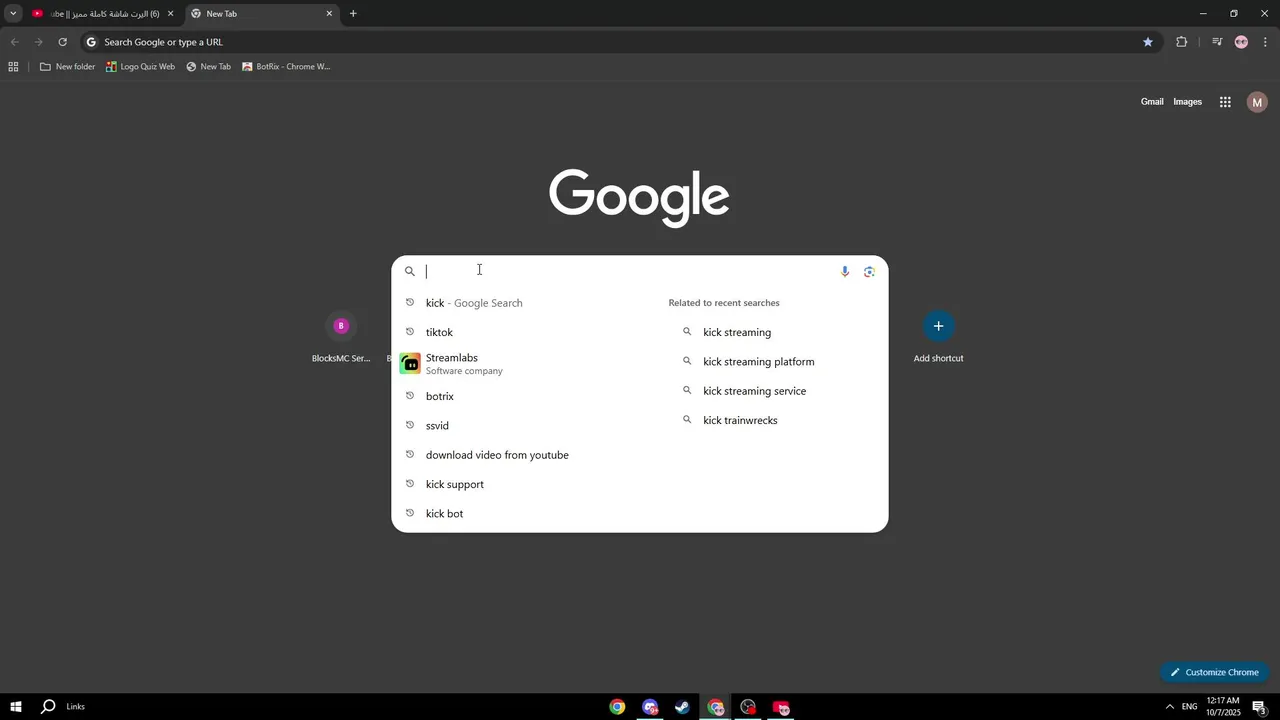
Task: Open the Chrome three-dot menu
Action: click(1265, 42)
